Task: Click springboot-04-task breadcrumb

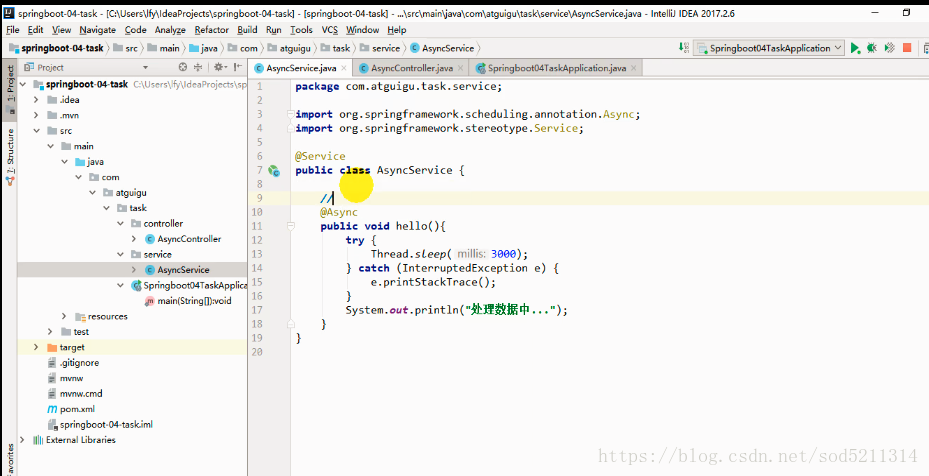Action: click(x=57, y=48)
